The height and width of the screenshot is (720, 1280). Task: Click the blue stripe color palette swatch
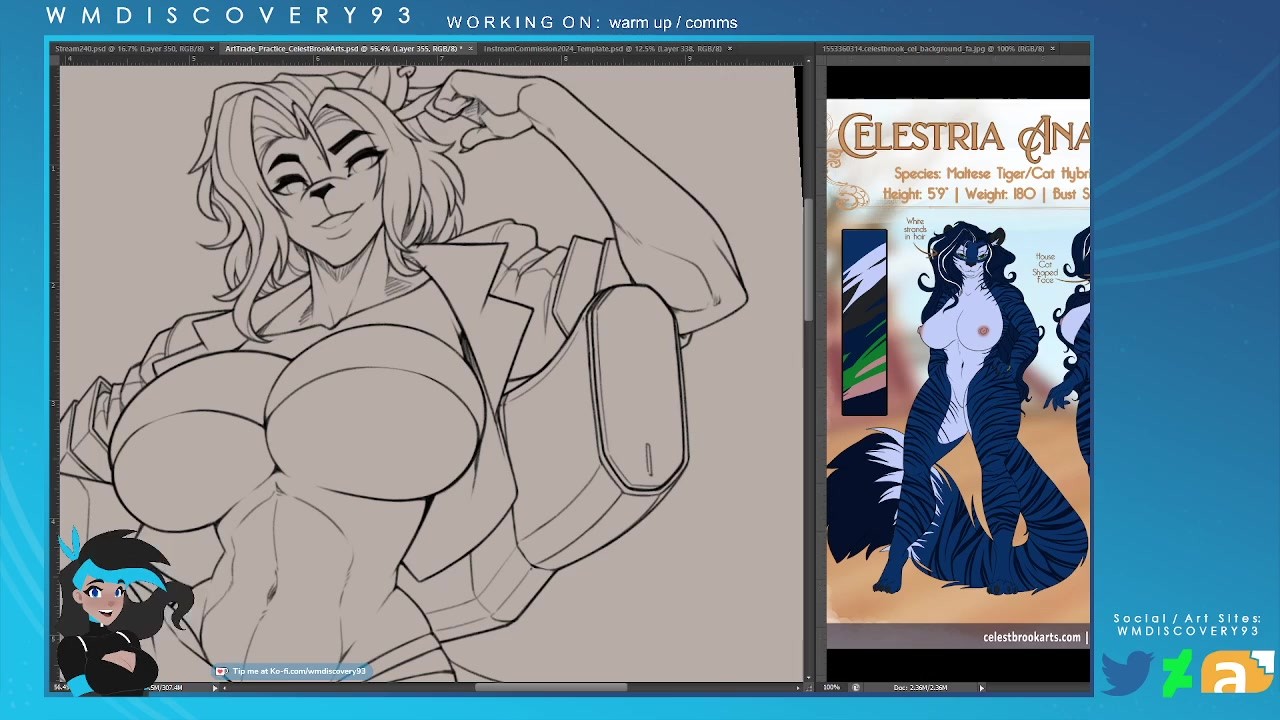point(864,322)
